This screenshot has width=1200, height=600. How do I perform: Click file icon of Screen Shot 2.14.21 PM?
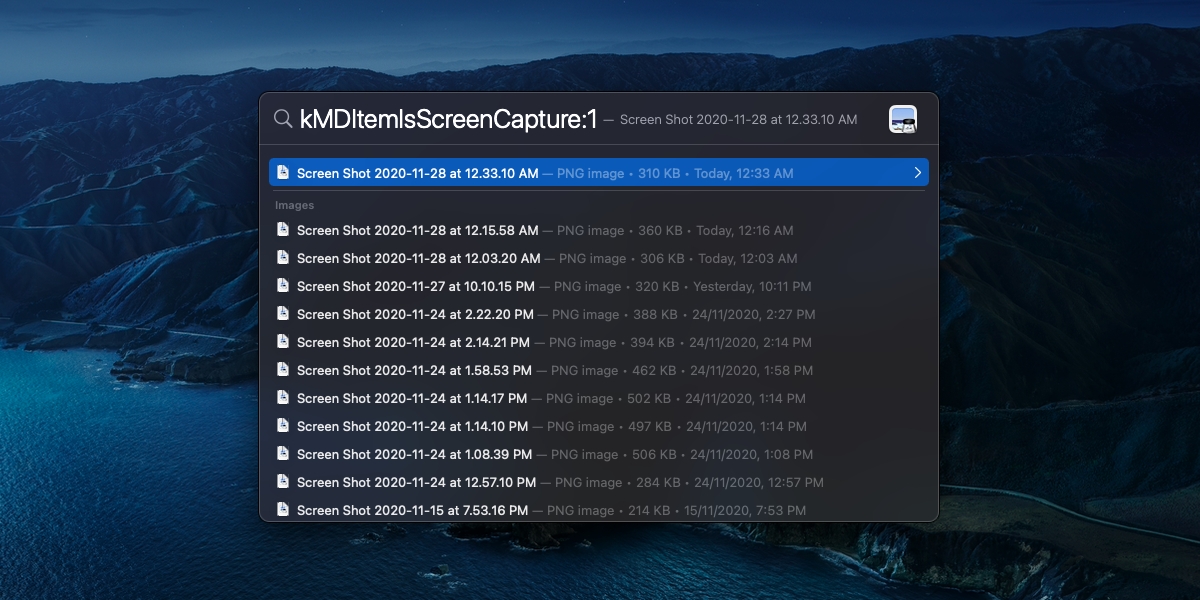[x=283, y=342]
